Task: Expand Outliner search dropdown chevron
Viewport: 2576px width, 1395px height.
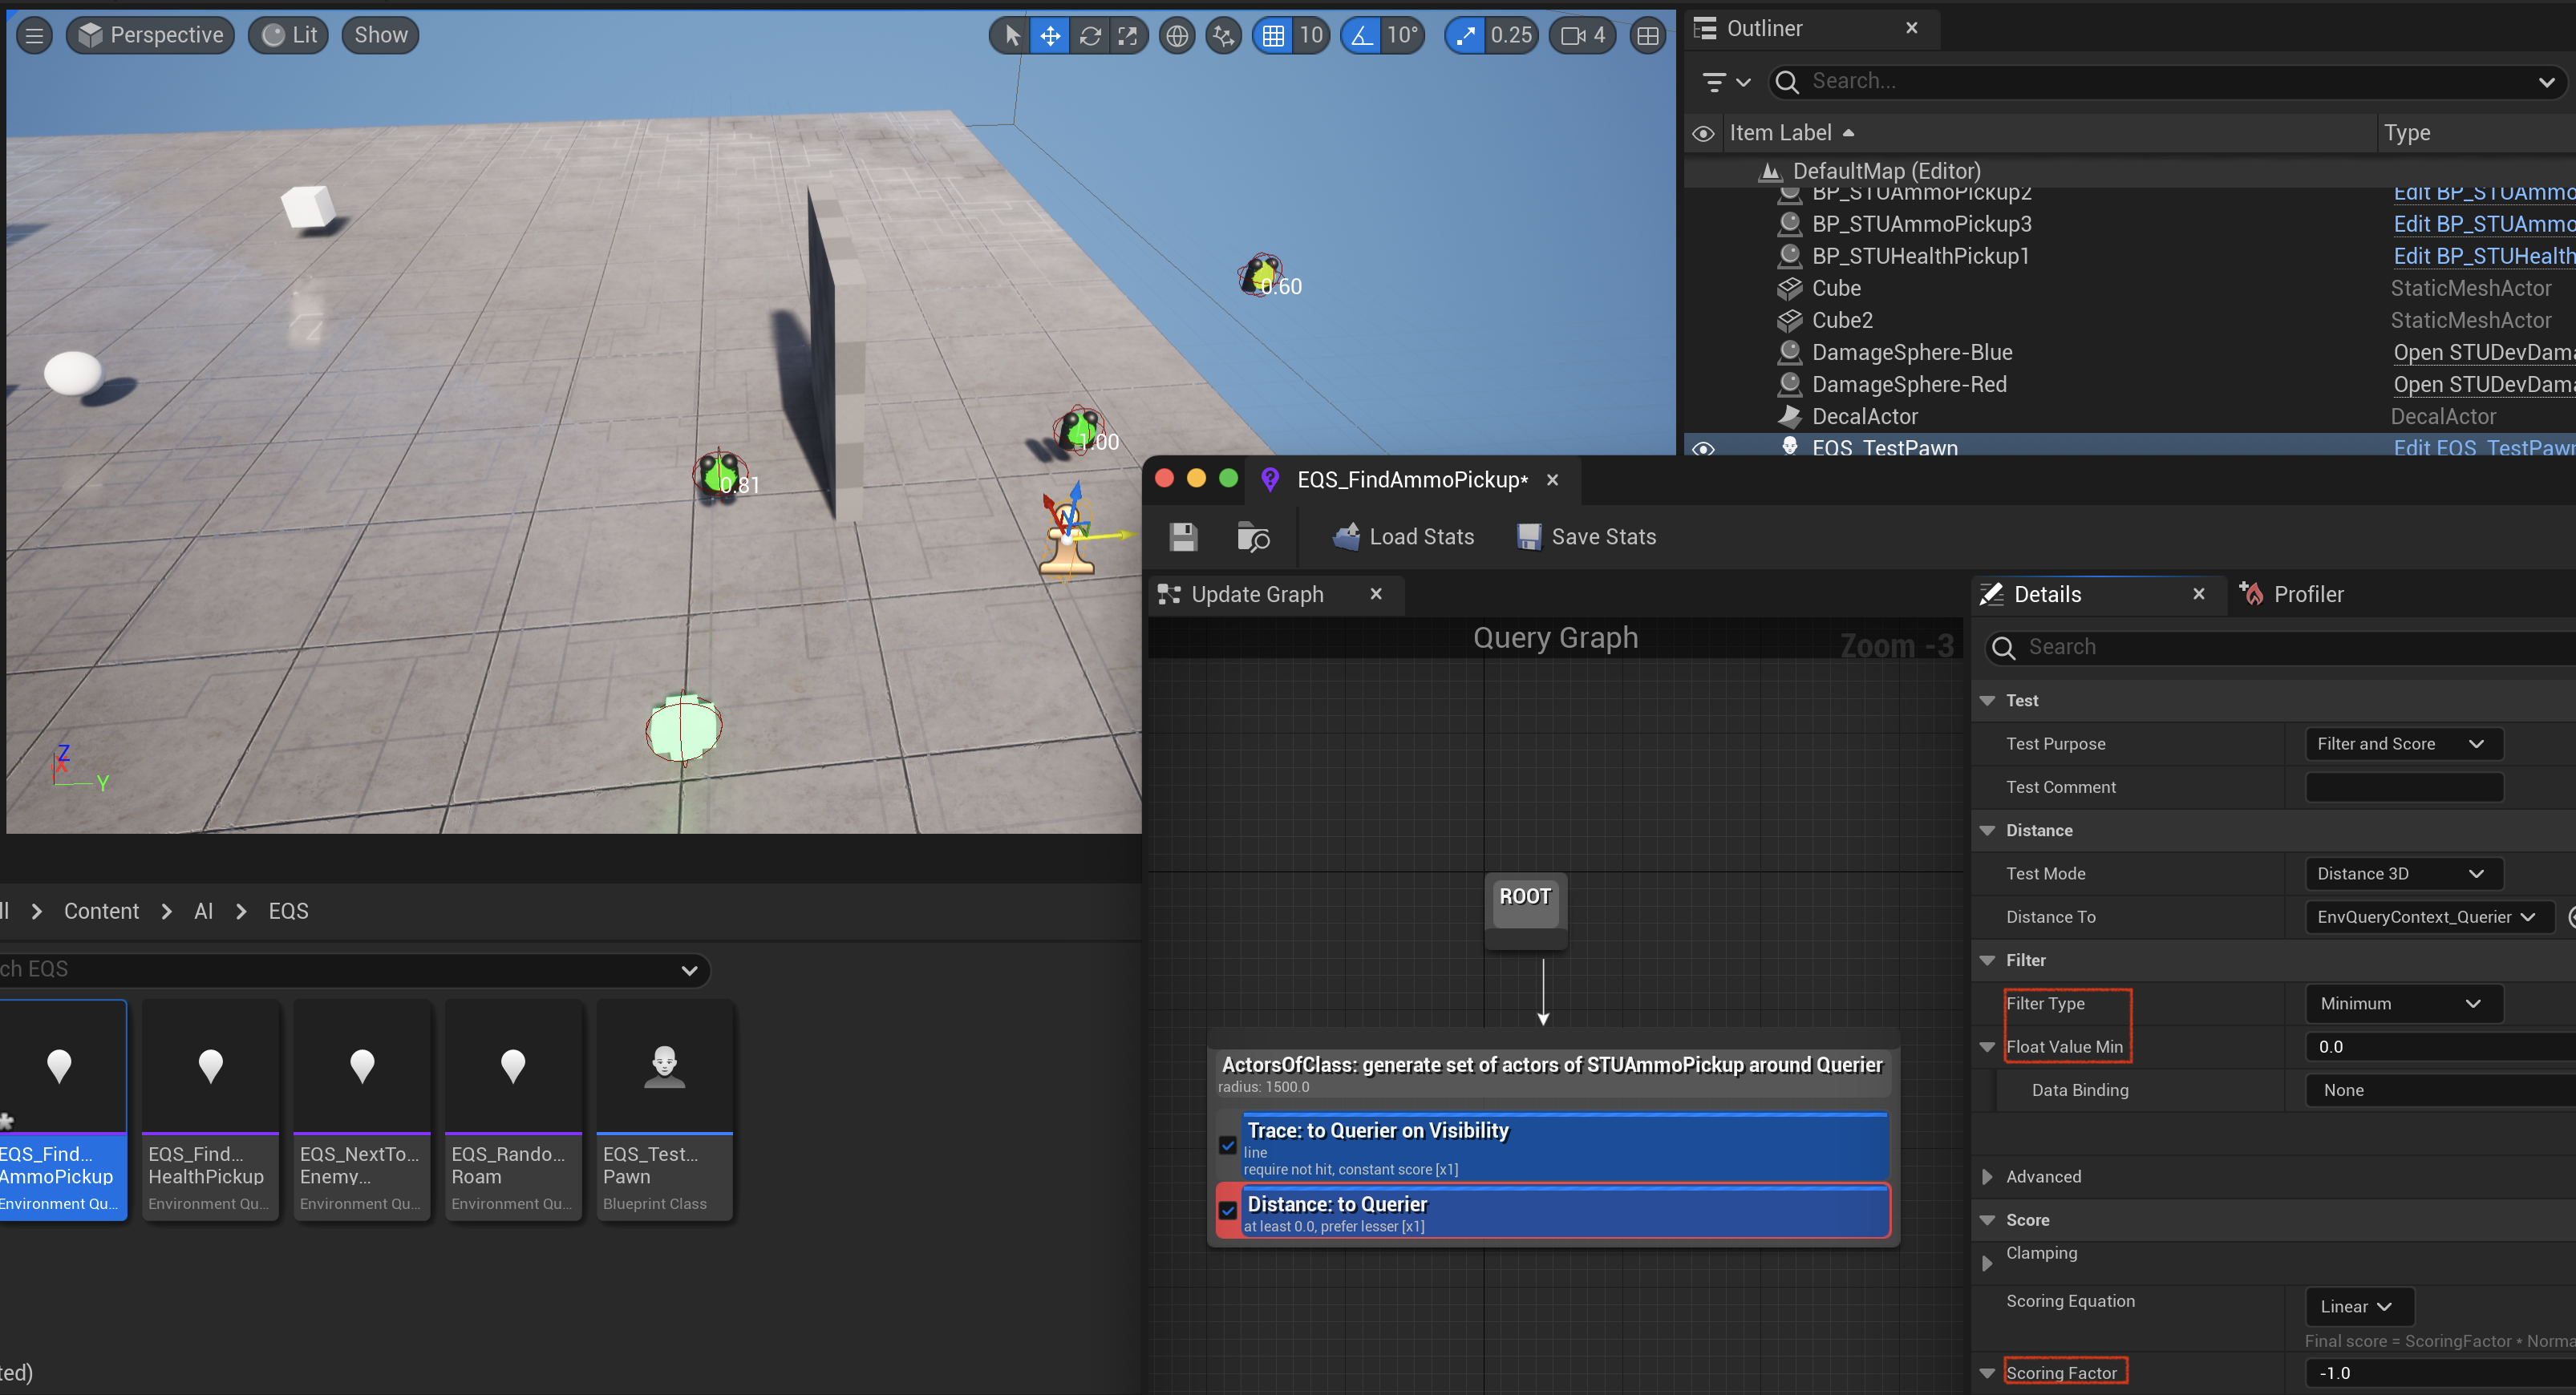Action: pos(2546,82)
